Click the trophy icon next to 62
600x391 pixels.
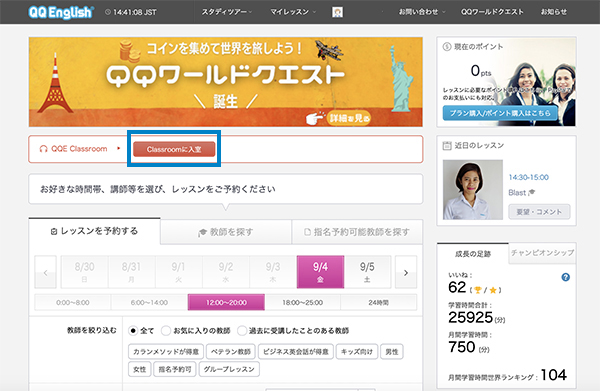point(477,290)
